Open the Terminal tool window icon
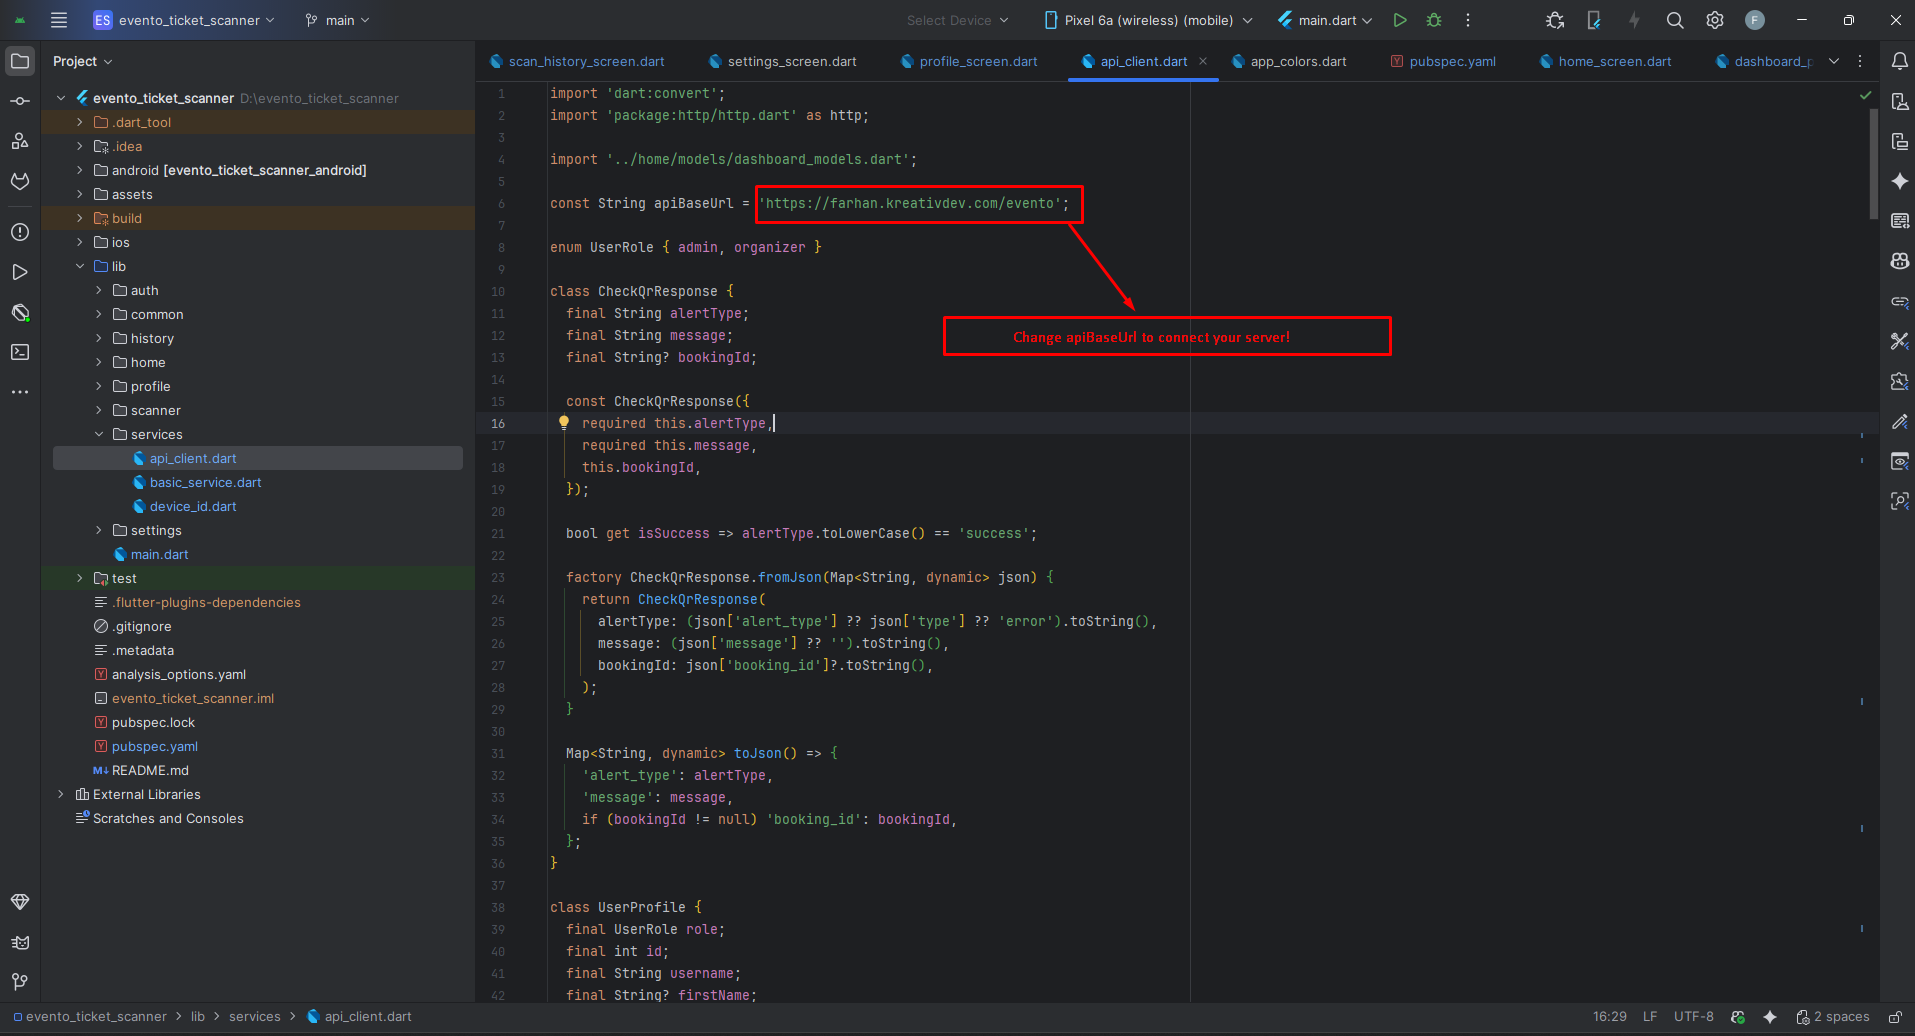The image size is (1915, 1036). tap(20, 352)
